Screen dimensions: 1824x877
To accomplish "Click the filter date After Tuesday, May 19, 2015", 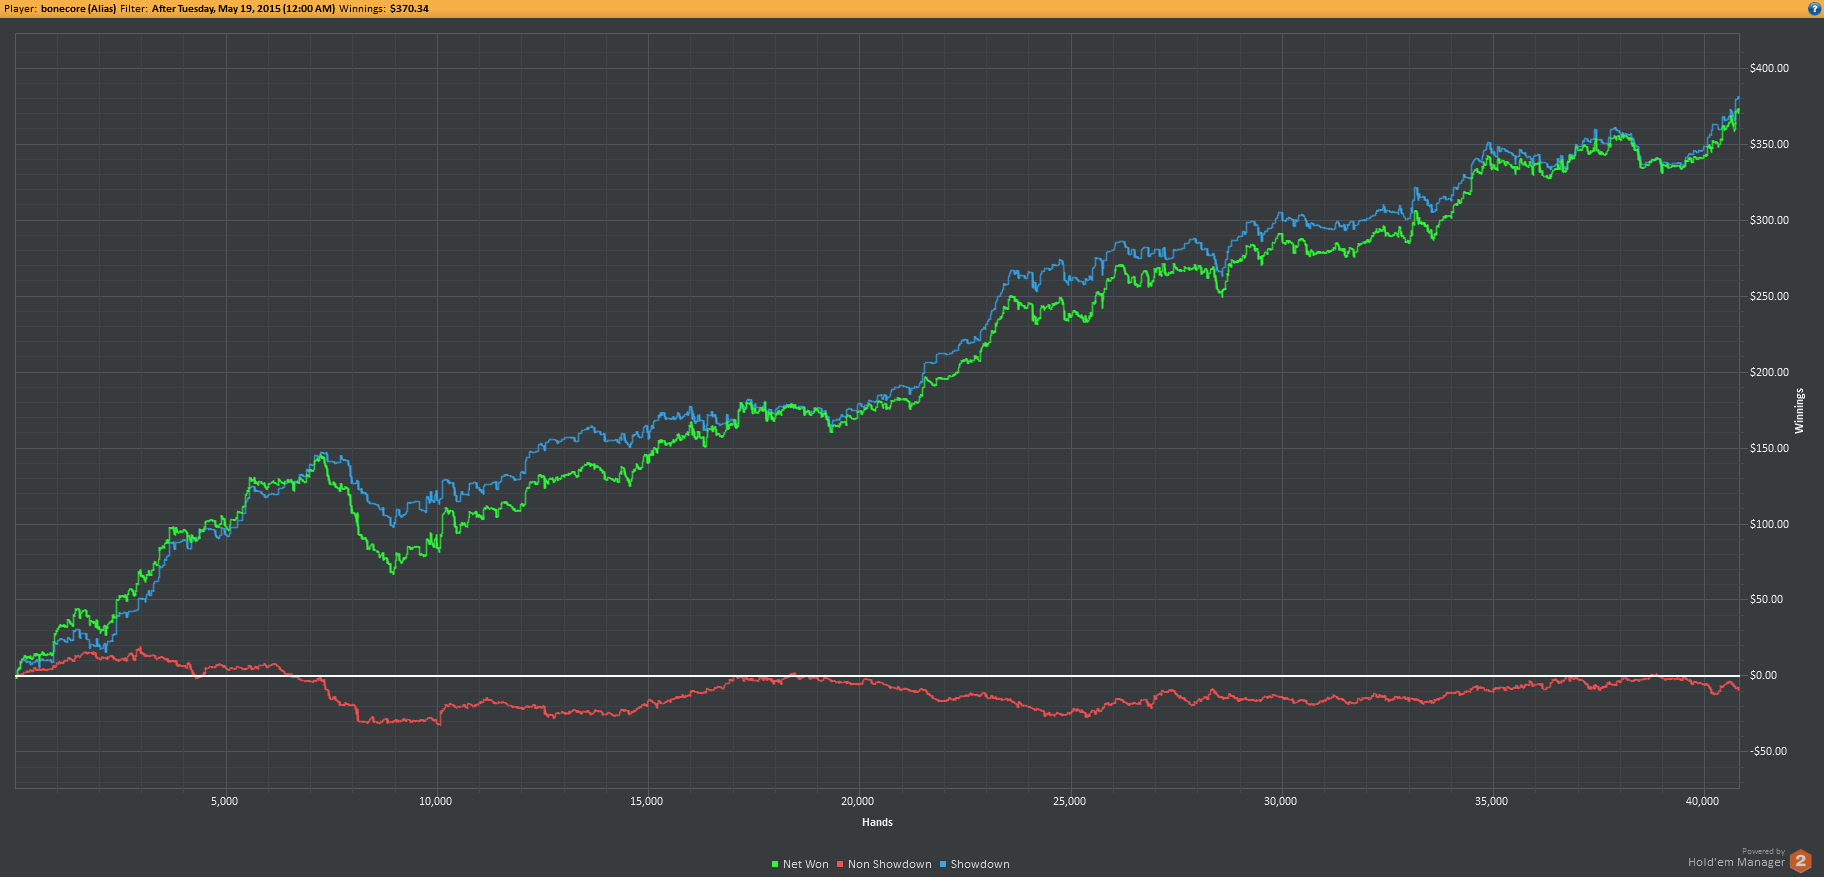I will [243, 9].
